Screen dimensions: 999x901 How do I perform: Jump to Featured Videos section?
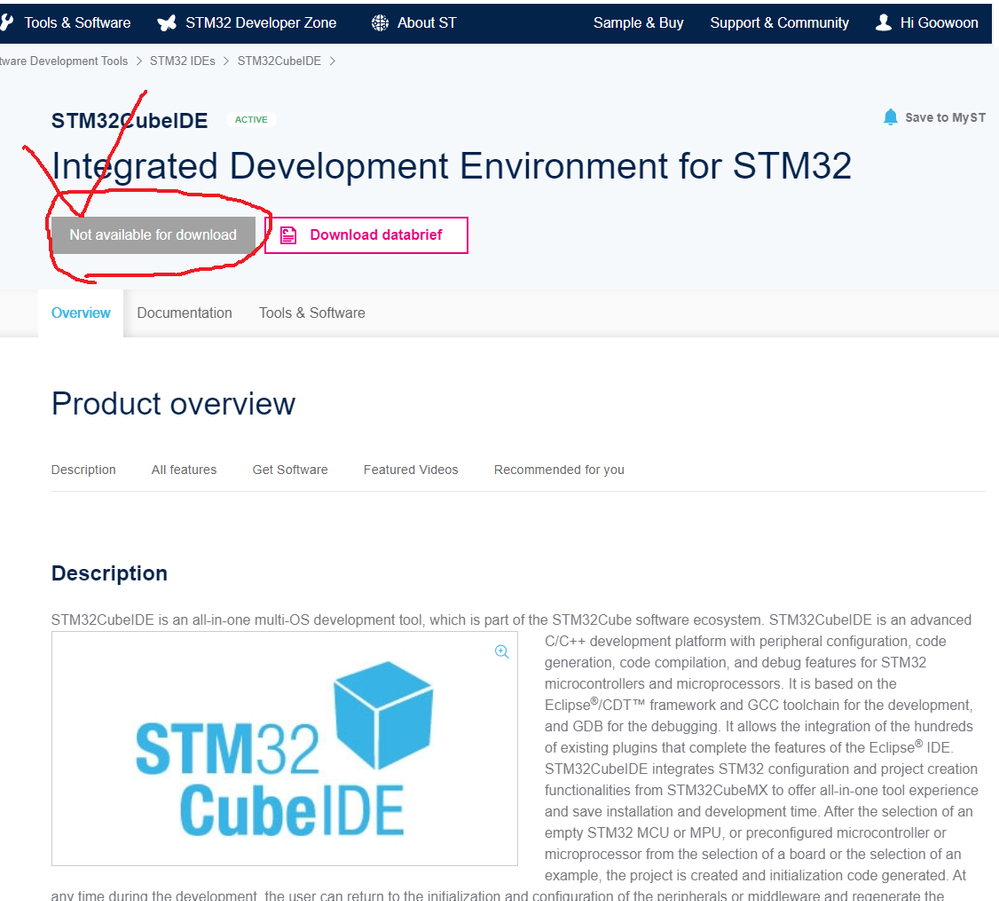tap(410, 470)
